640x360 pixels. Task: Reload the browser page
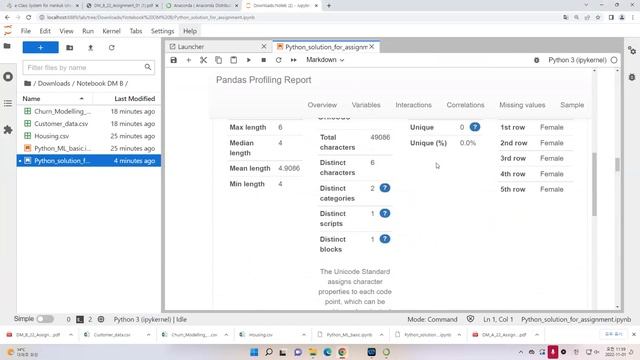pos(29,18)
